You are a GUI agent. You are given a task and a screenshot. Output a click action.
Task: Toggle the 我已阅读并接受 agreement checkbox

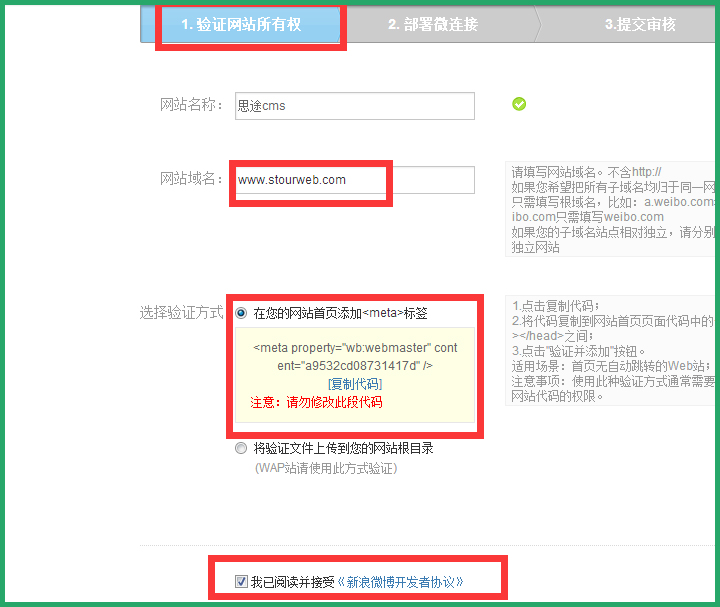pos(240,581)
